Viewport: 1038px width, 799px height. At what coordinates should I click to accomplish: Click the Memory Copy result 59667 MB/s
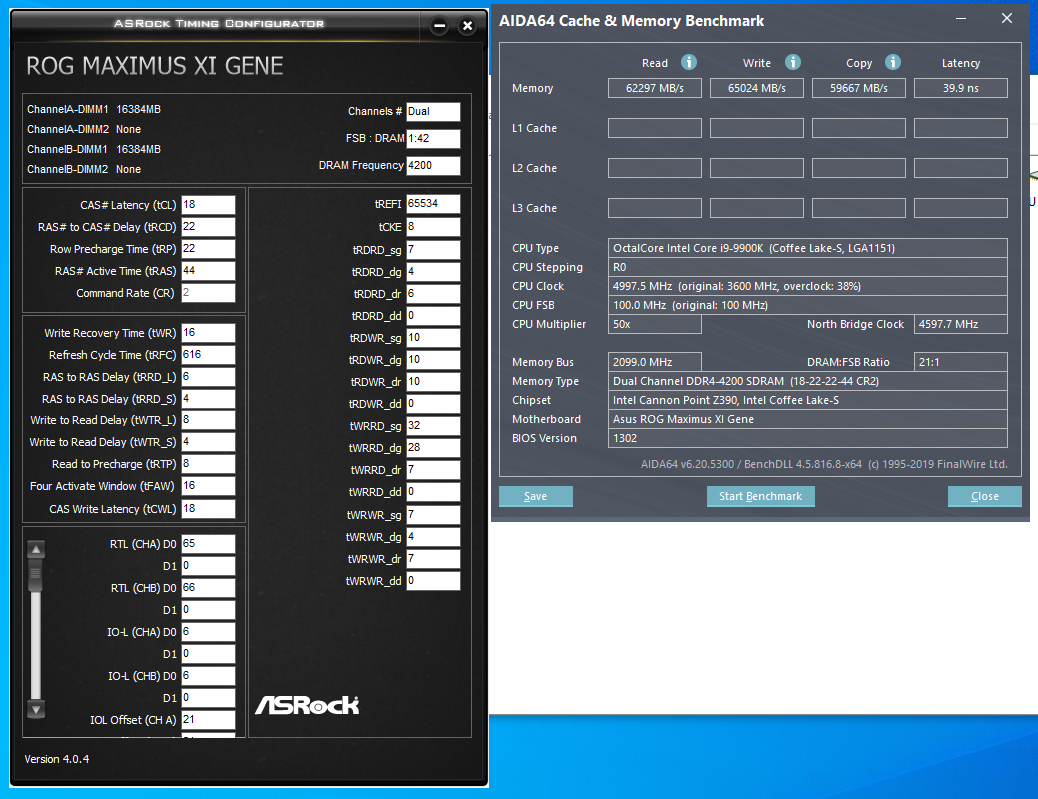coord(859,88)
